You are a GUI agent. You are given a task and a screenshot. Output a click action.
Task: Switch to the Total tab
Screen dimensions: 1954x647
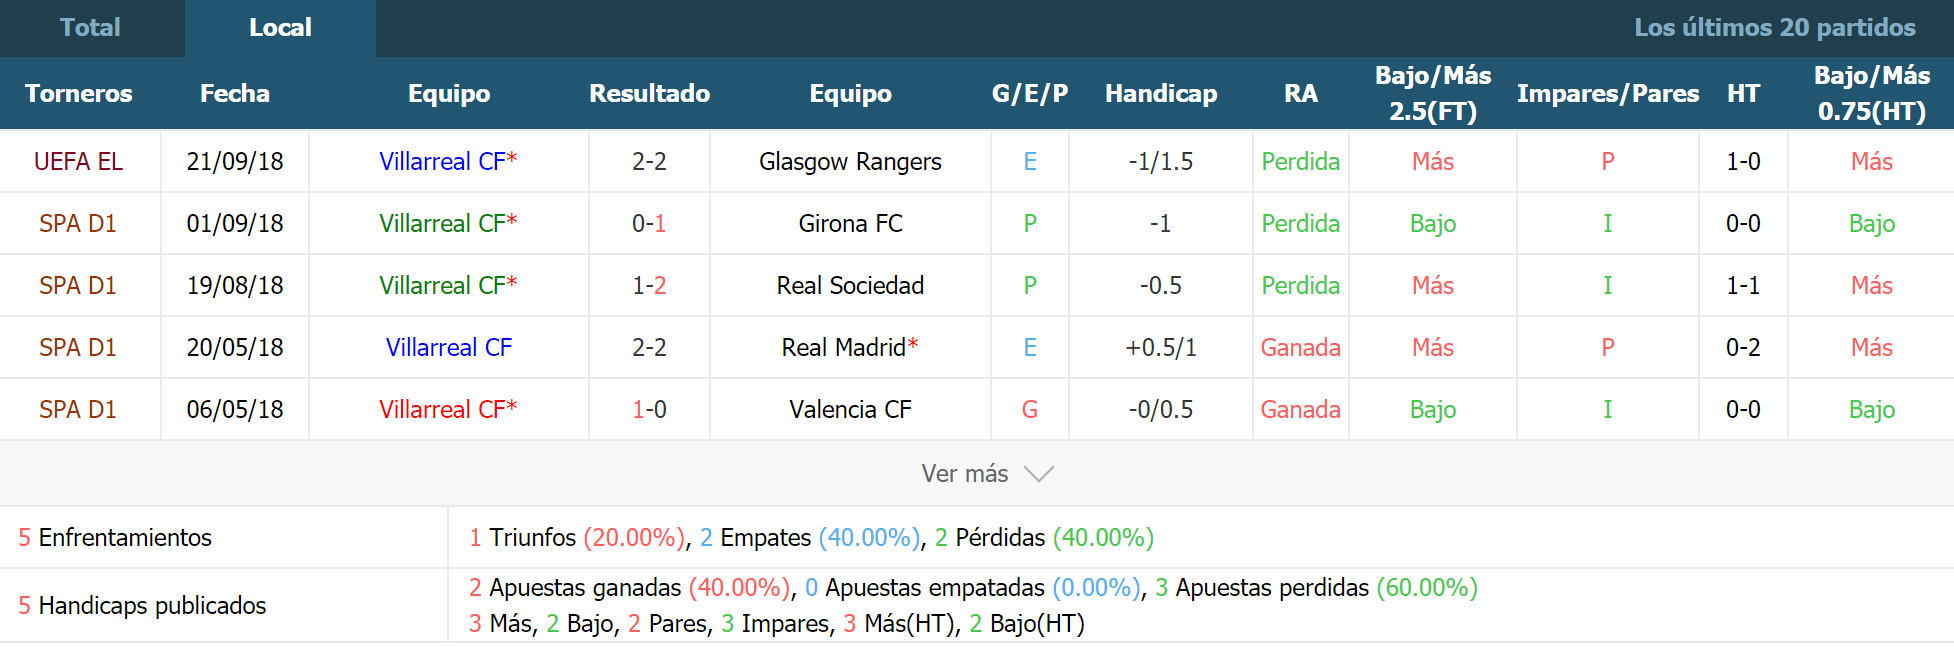91,28
